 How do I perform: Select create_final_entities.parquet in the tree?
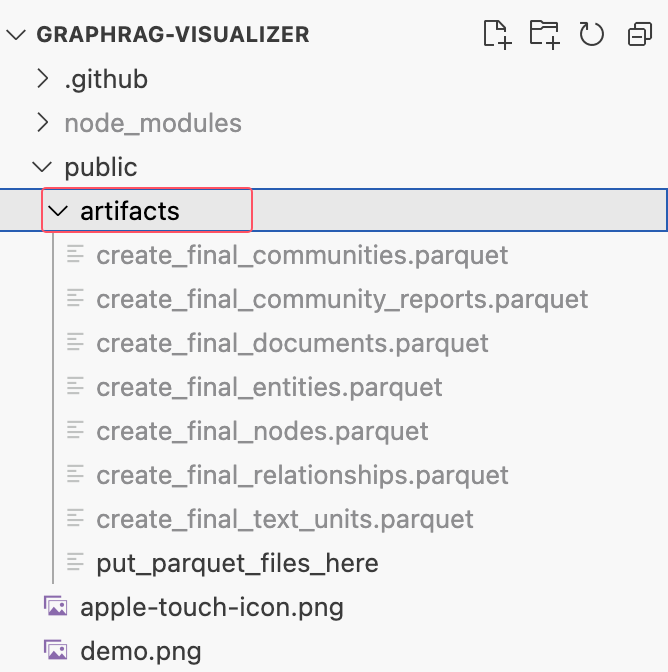(269, 387)
